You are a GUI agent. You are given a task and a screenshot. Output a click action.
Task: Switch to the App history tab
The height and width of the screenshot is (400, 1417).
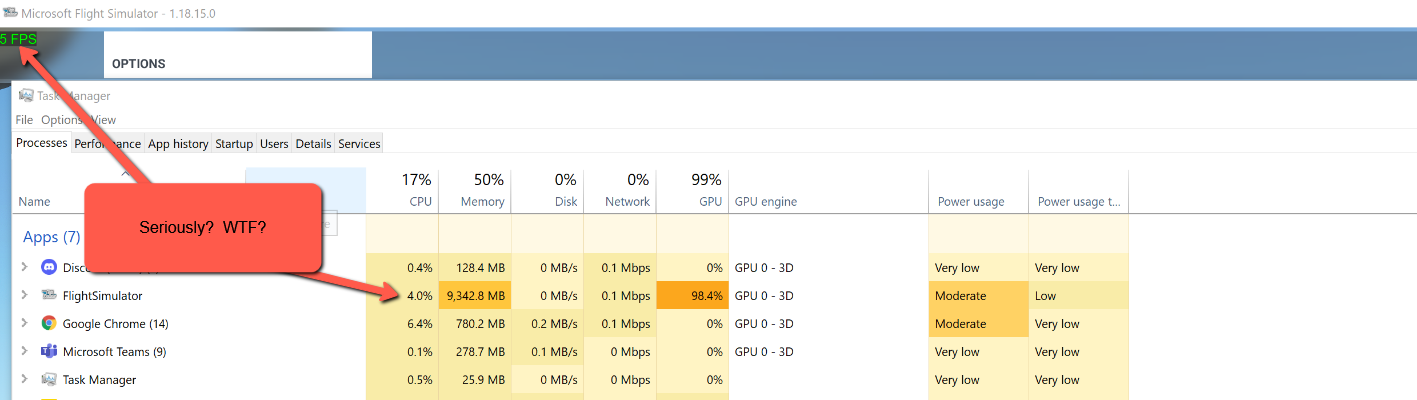(x=178, y=144)
